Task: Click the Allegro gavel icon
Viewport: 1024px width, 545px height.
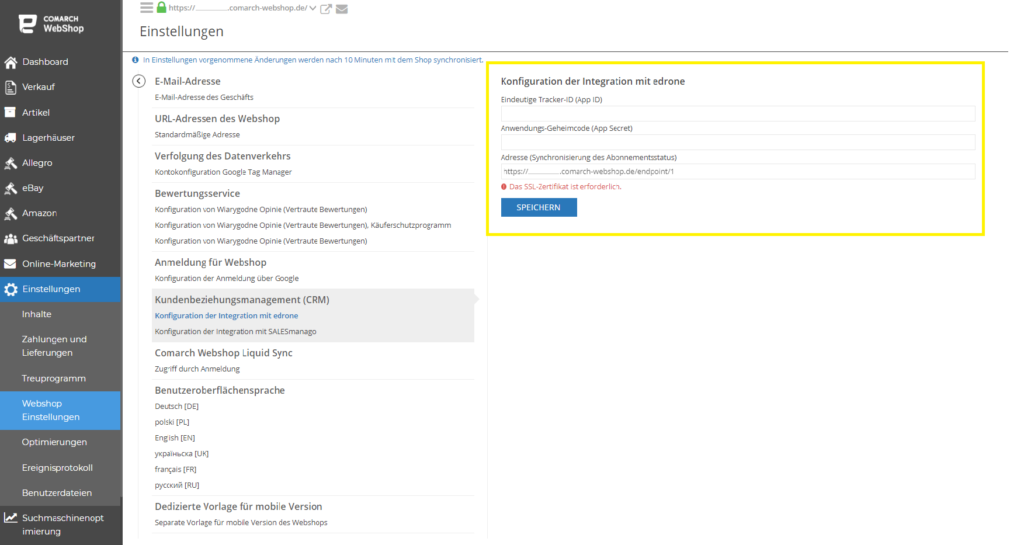Action: [x=10, y=163]
